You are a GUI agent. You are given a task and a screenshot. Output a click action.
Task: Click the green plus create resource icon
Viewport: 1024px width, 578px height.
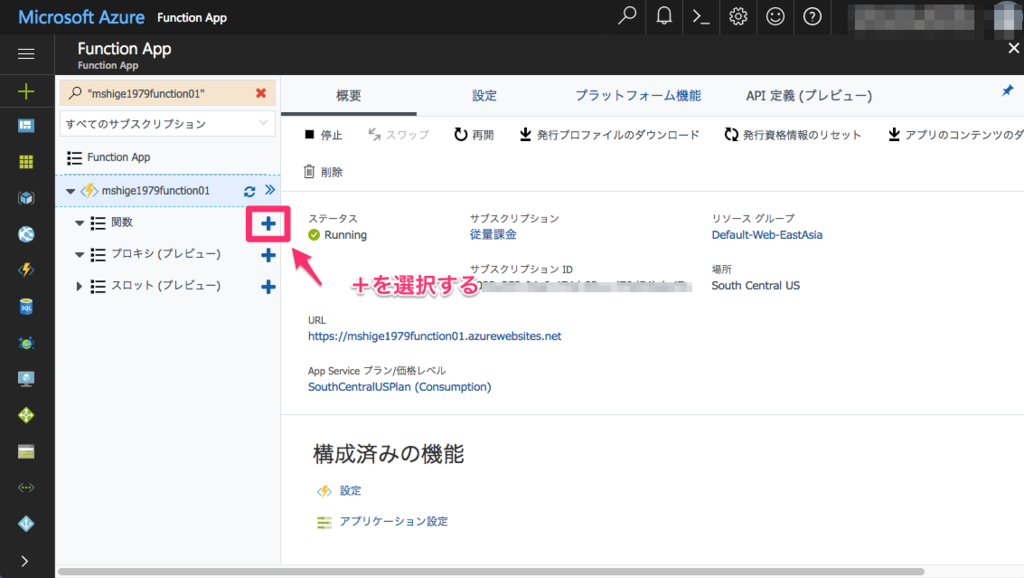pos(27,92)
